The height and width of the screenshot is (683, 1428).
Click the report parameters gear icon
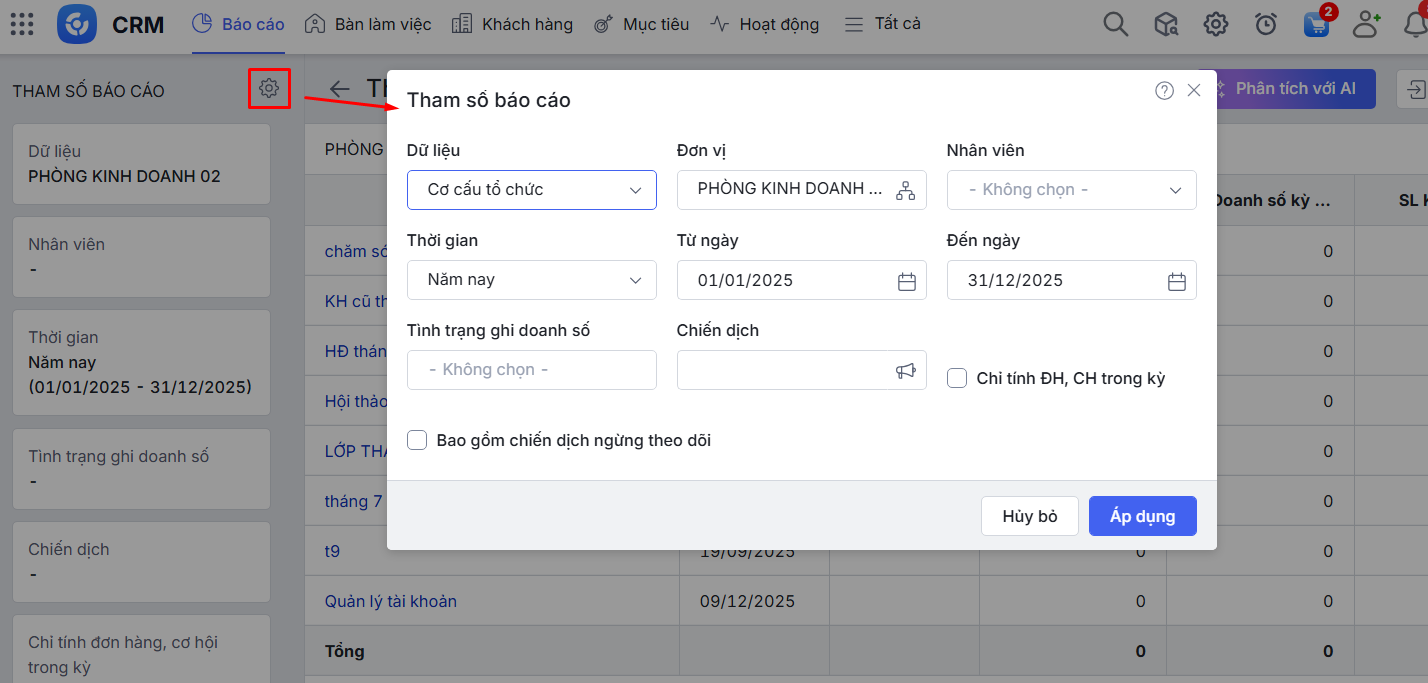coord(268,89)
